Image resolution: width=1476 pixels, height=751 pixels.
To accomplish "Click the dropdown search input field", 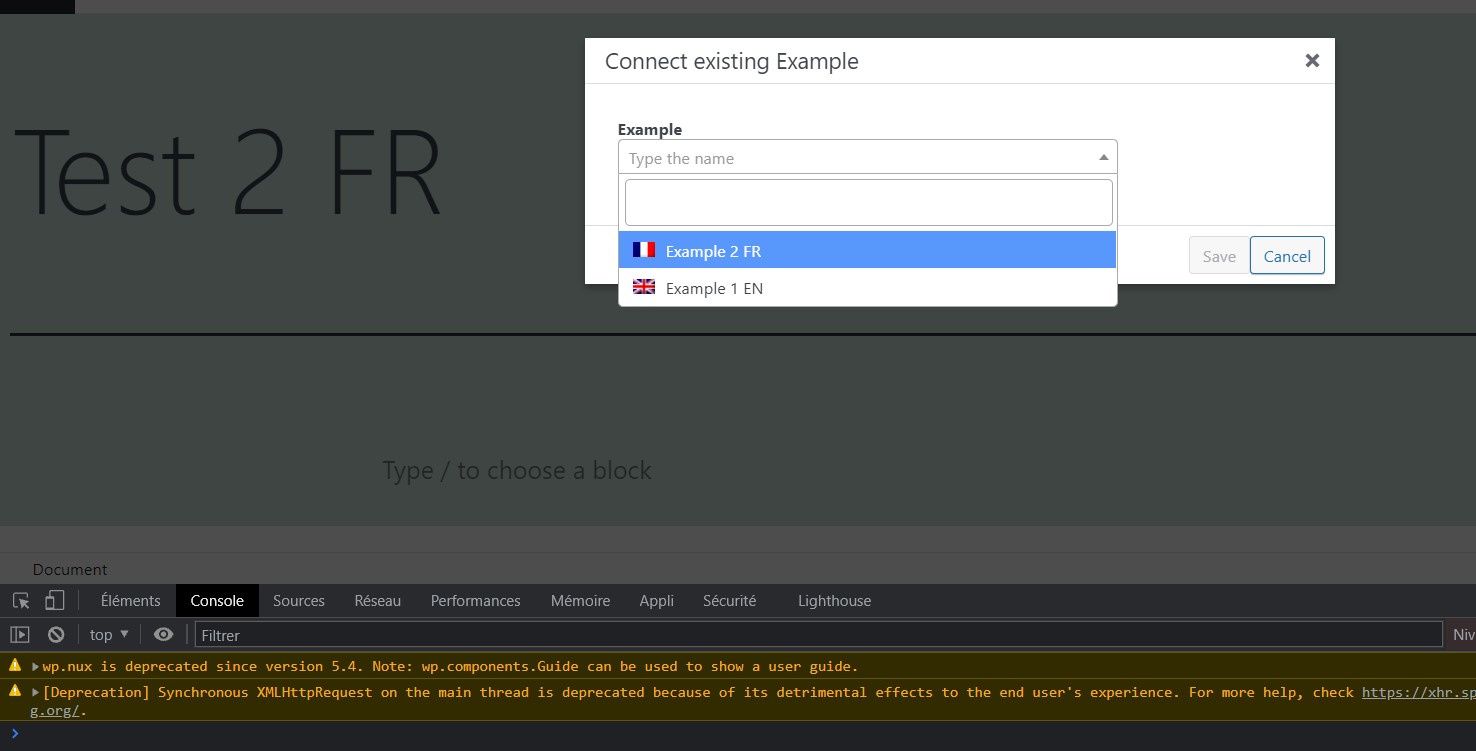I will tap(868, 203).
